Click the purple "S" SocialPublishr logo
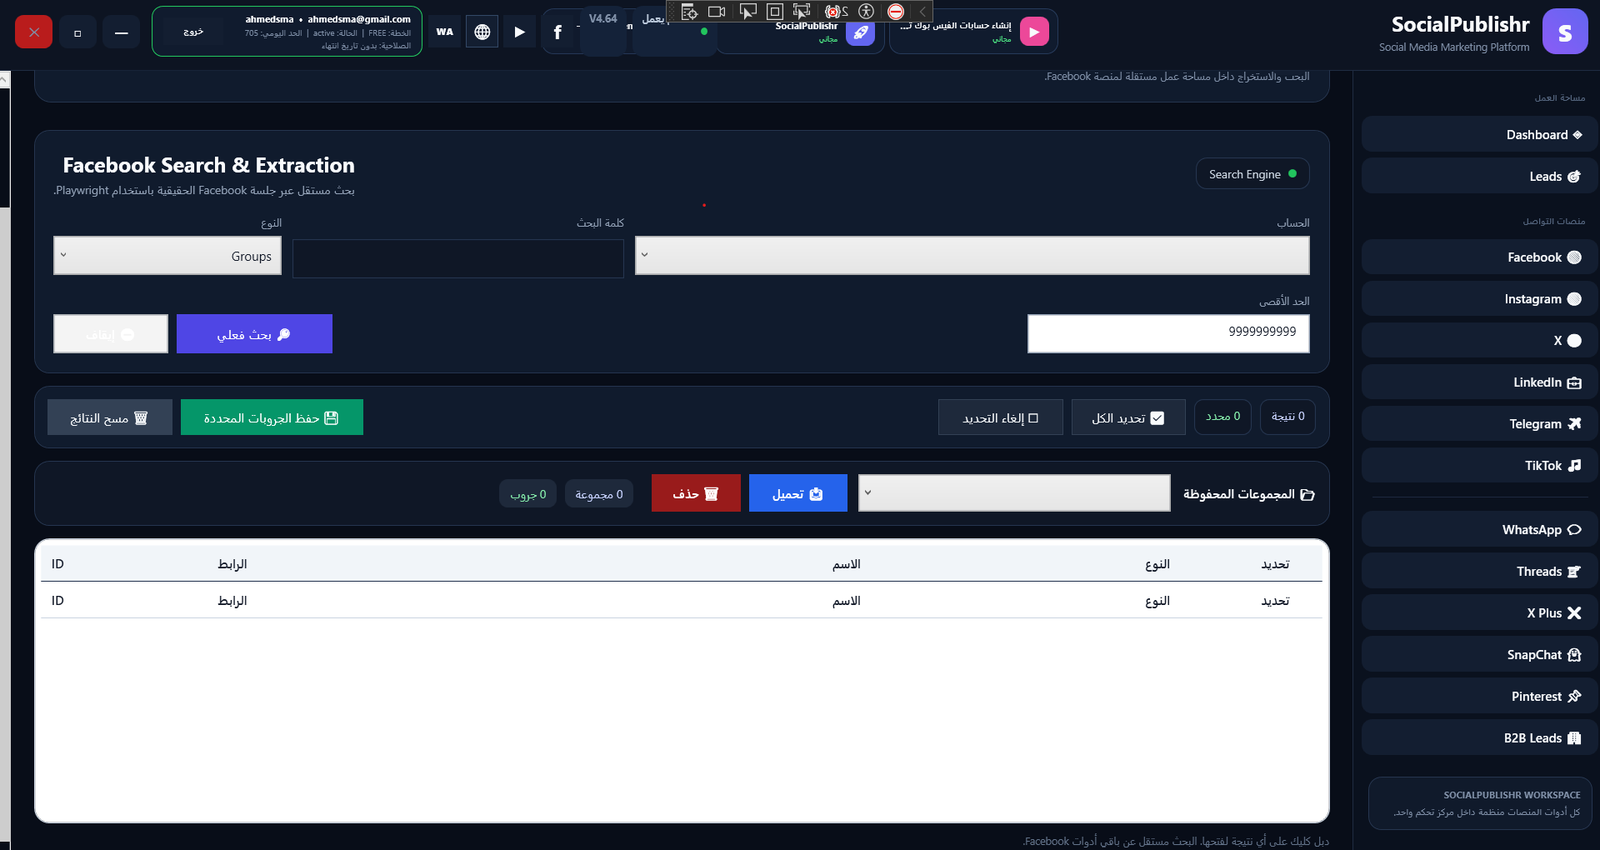The height and width of the screenshot is (850, 1600). pyautogui.click(x=1565, y=32)
